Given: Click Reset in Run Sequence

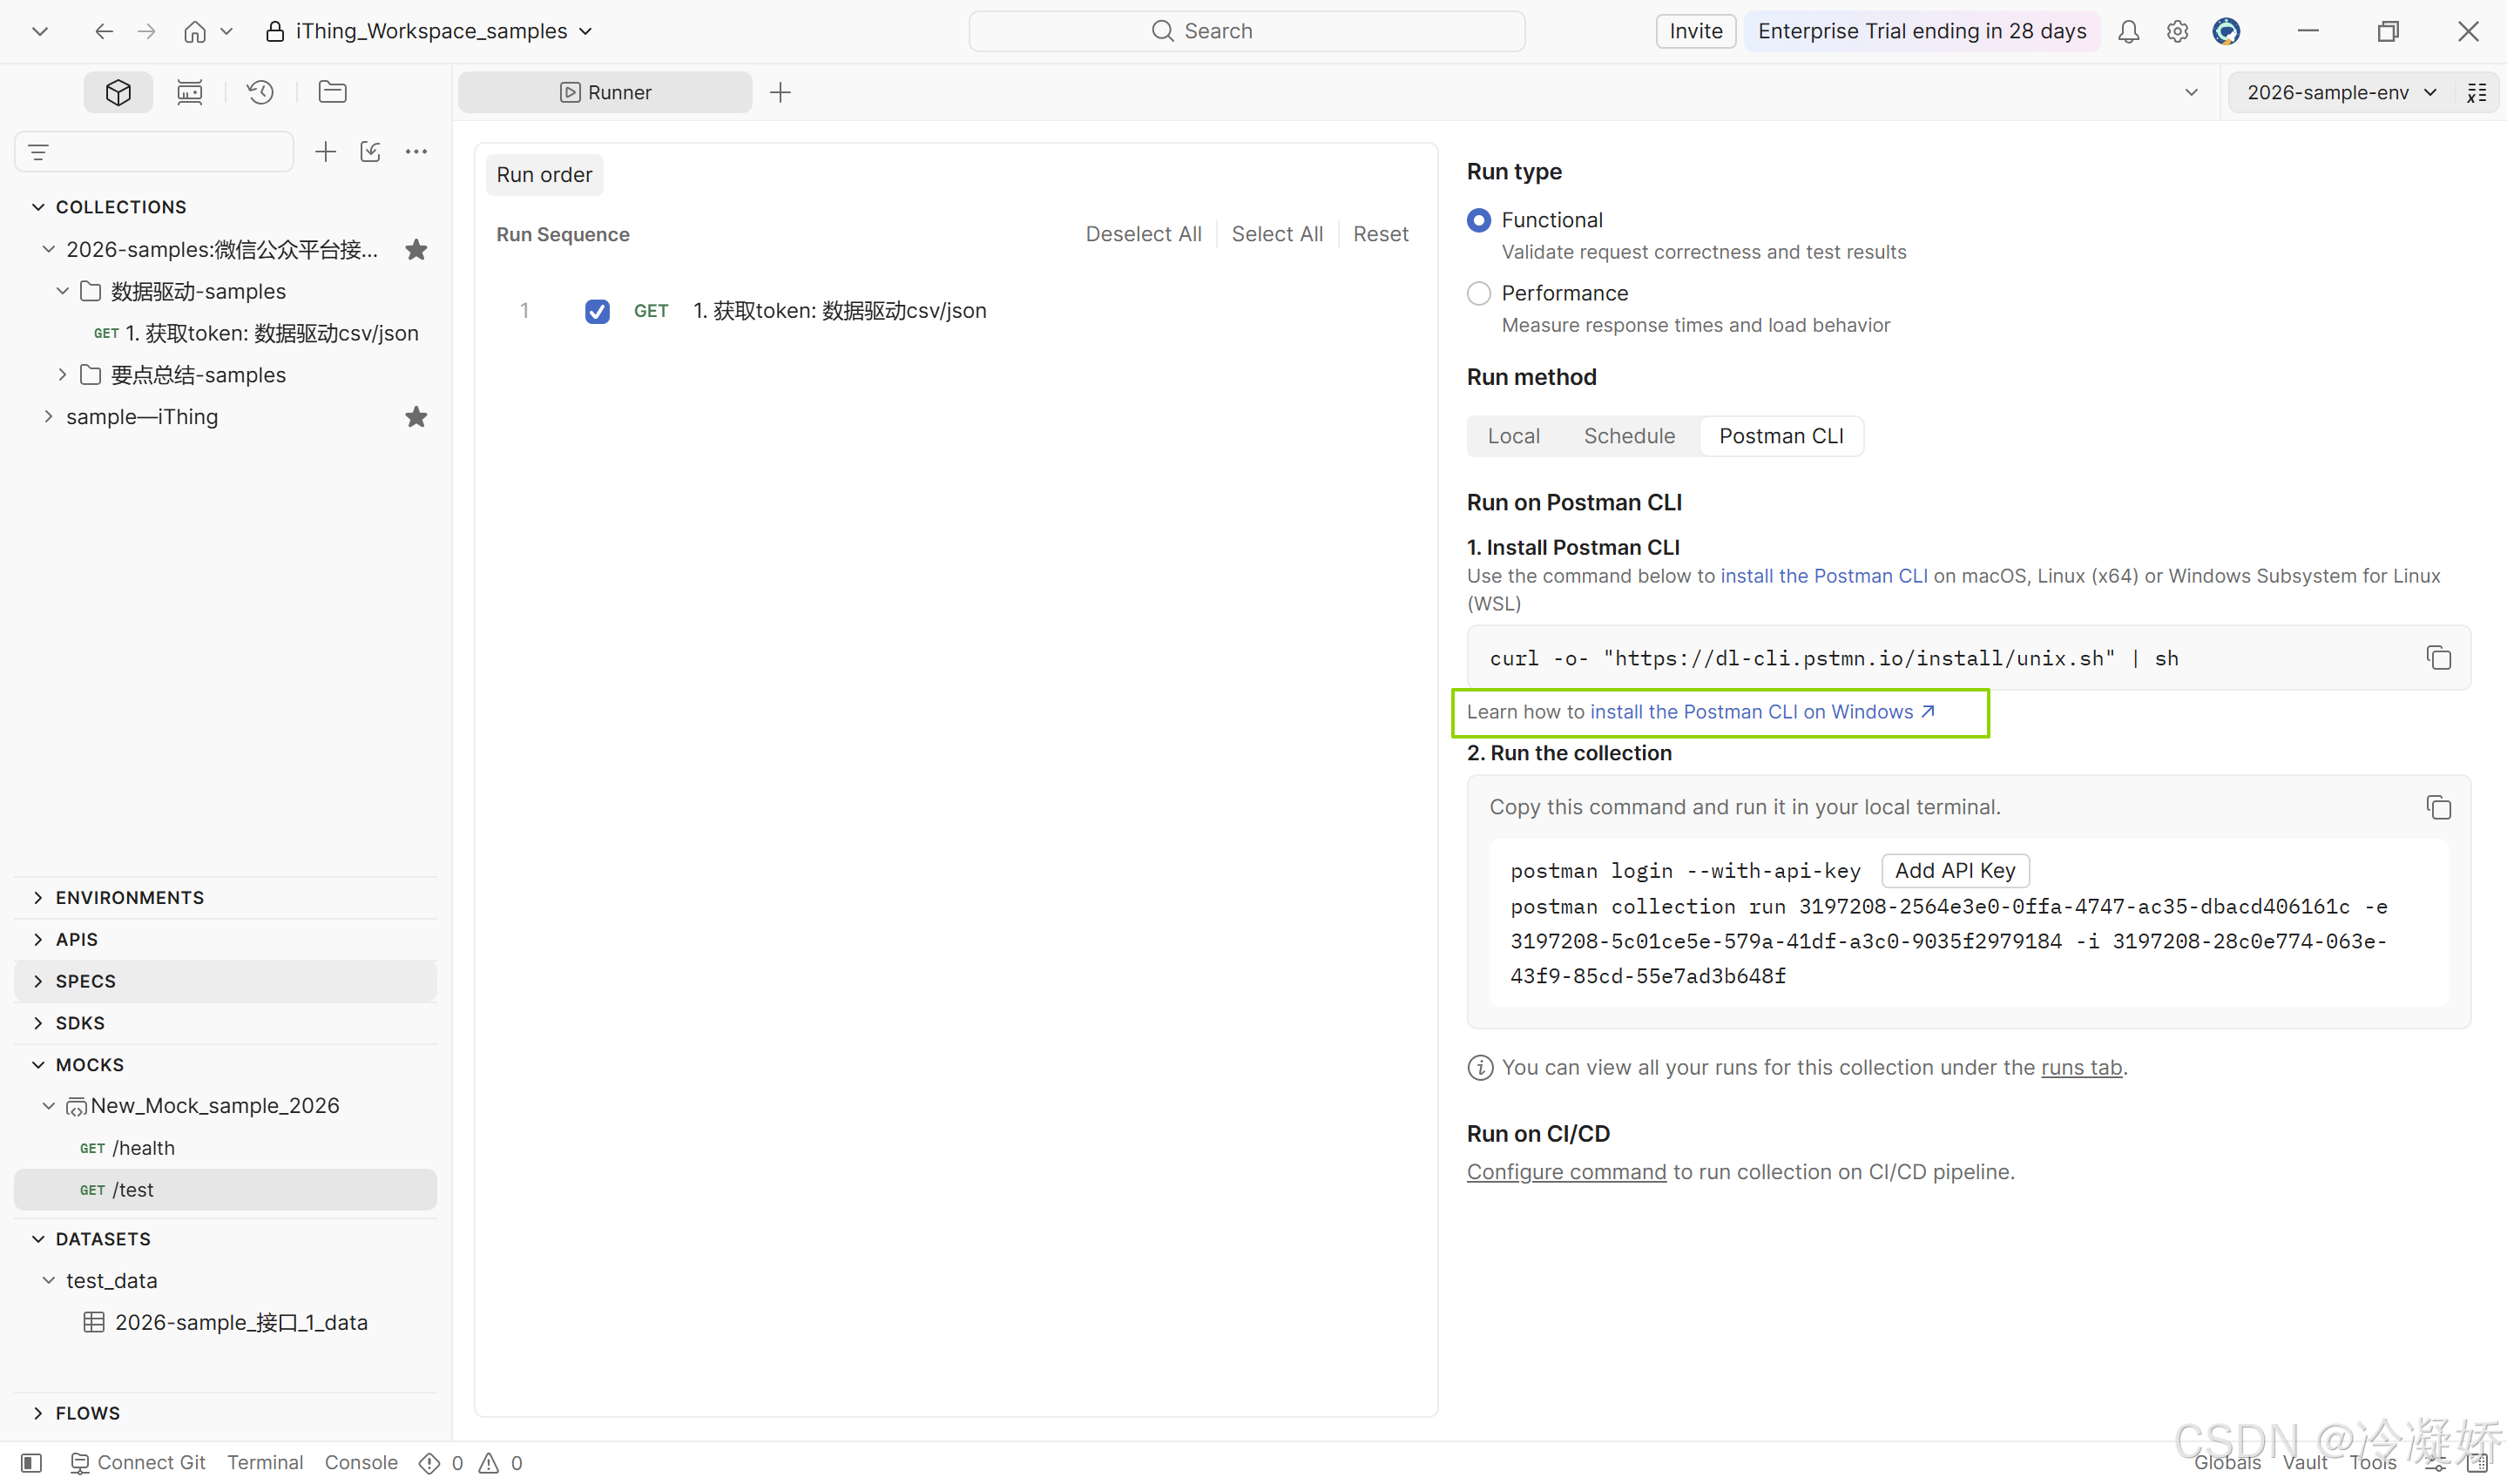Looking at the screenshot, I should 1380,234.
